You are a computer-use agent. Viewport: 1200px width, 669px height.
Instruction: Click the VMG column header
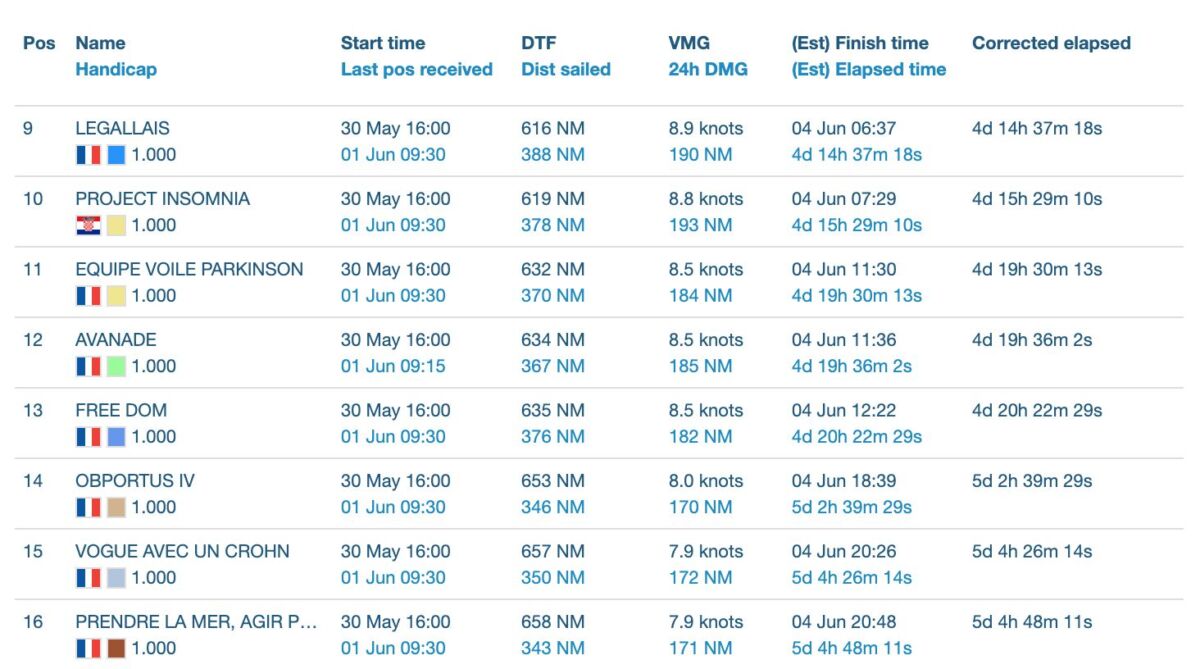click(x=688, y=43)
